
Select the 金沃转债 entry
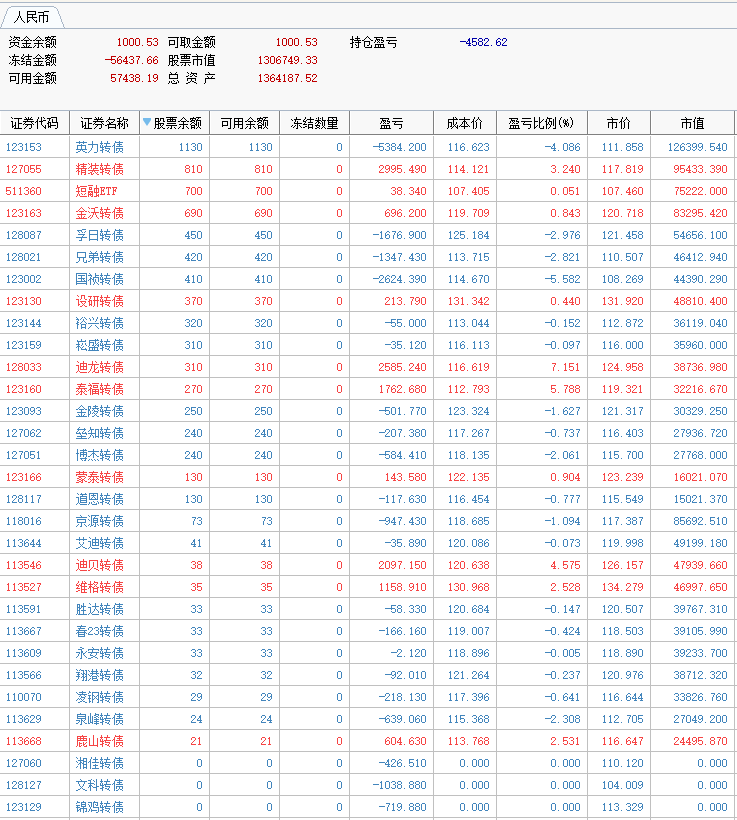click(99, 213)
